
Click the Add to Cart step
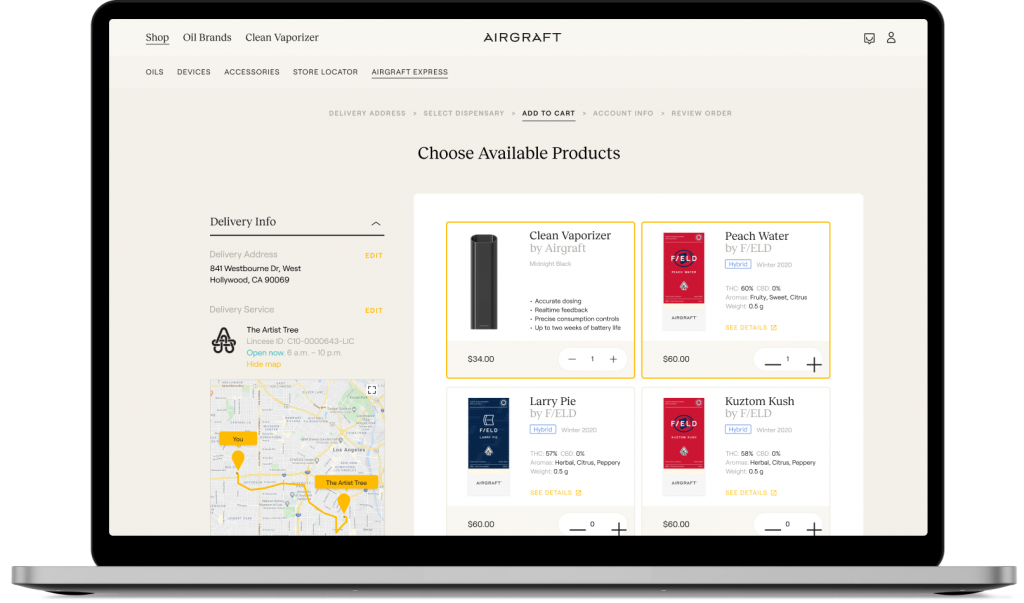(549, 113)
